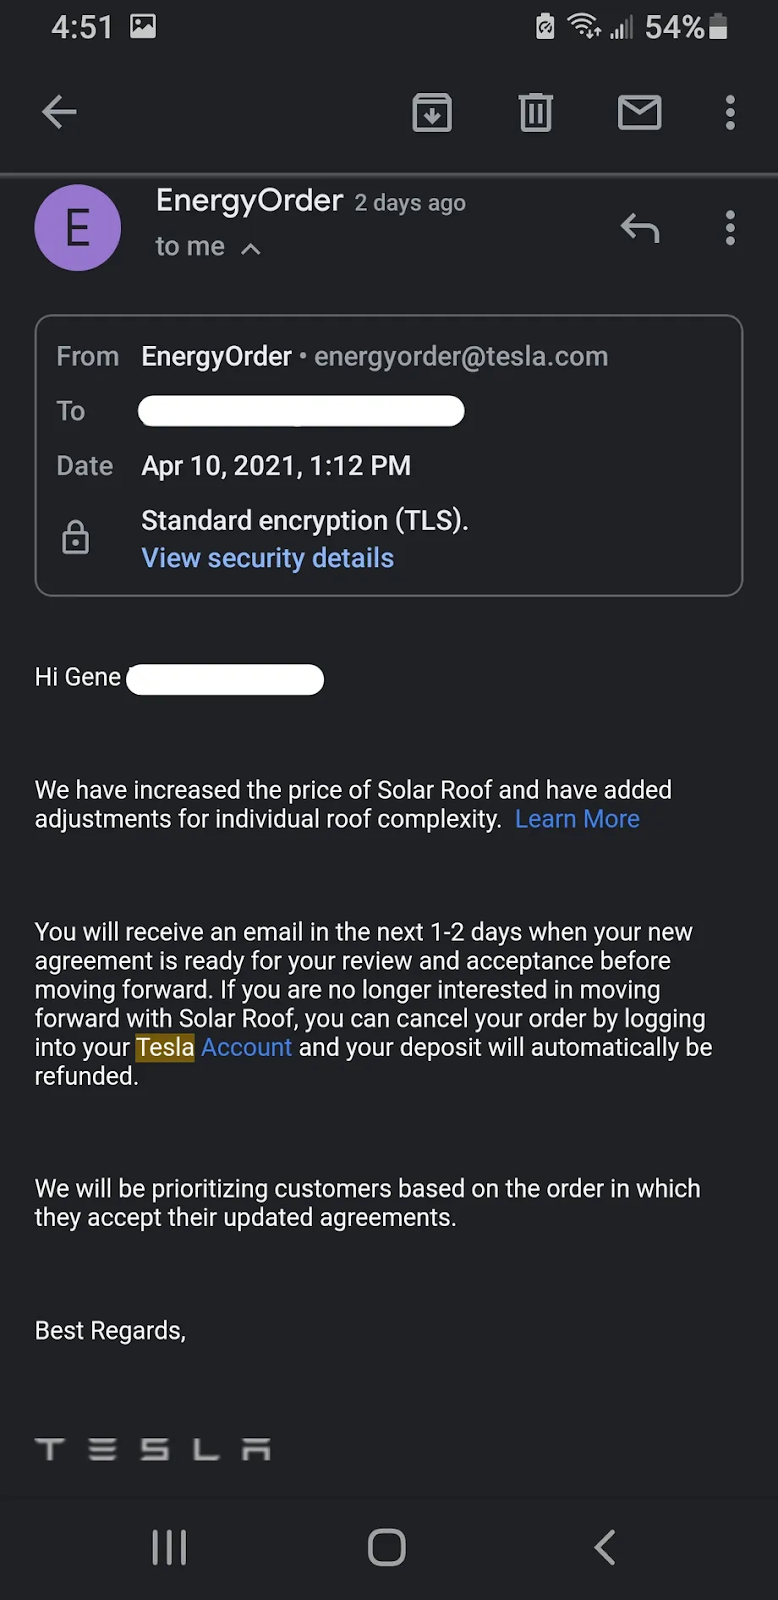Tap highlighted Tesla word
The width and height of the screenshot is (778, 1600).
click(165, 1047)
